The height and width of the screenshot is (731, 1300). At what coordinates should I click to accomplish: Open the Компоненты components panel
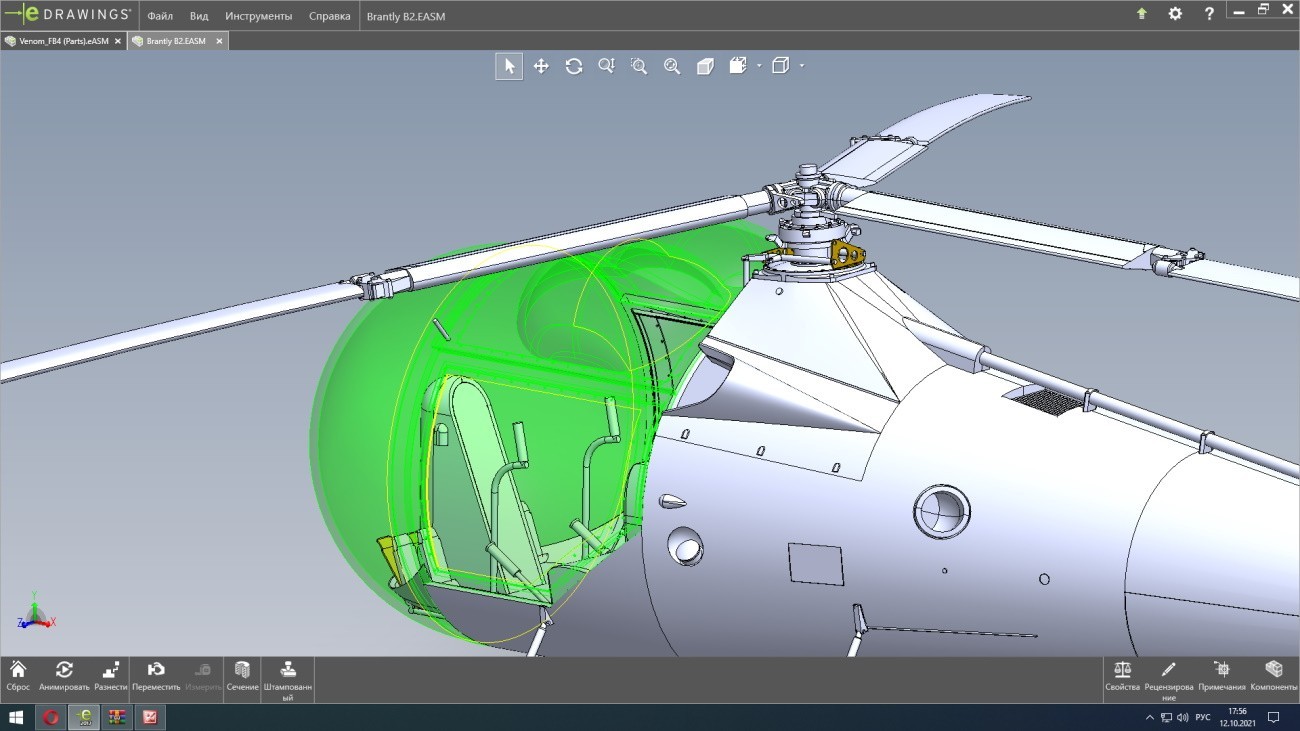[x=1274, y=676]
